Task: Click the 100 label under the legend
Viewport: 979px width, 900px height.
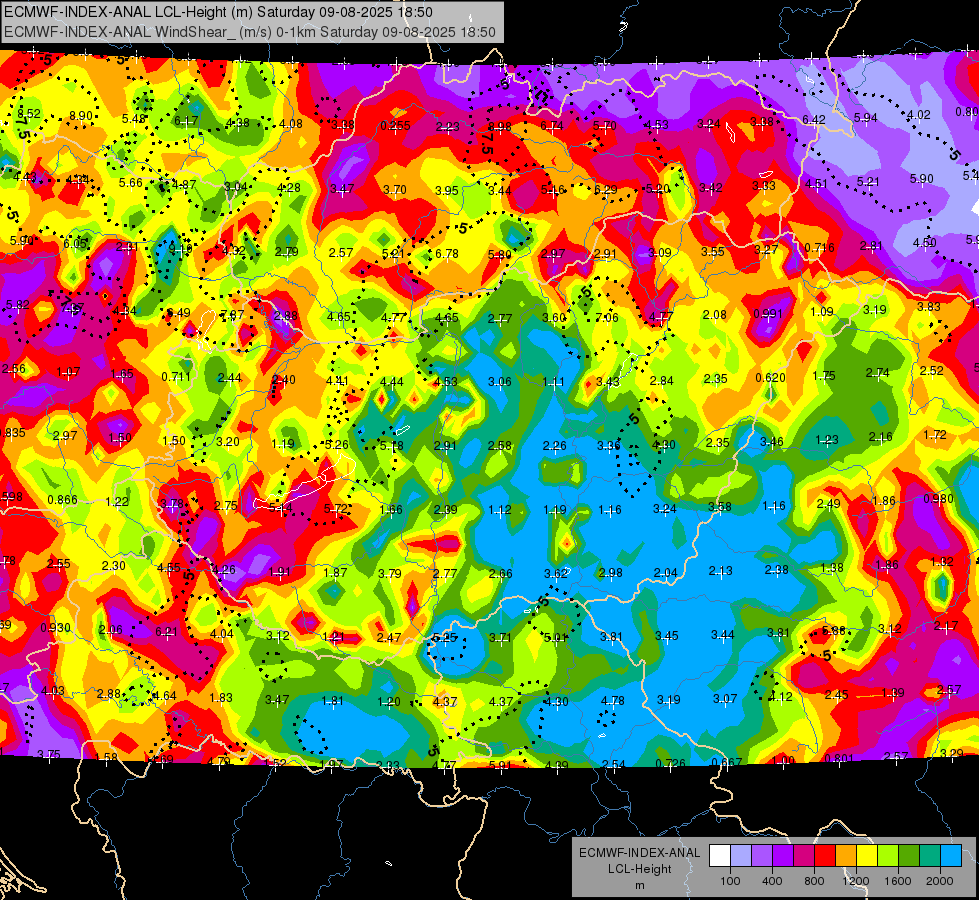Action: [x=730, y=881]
